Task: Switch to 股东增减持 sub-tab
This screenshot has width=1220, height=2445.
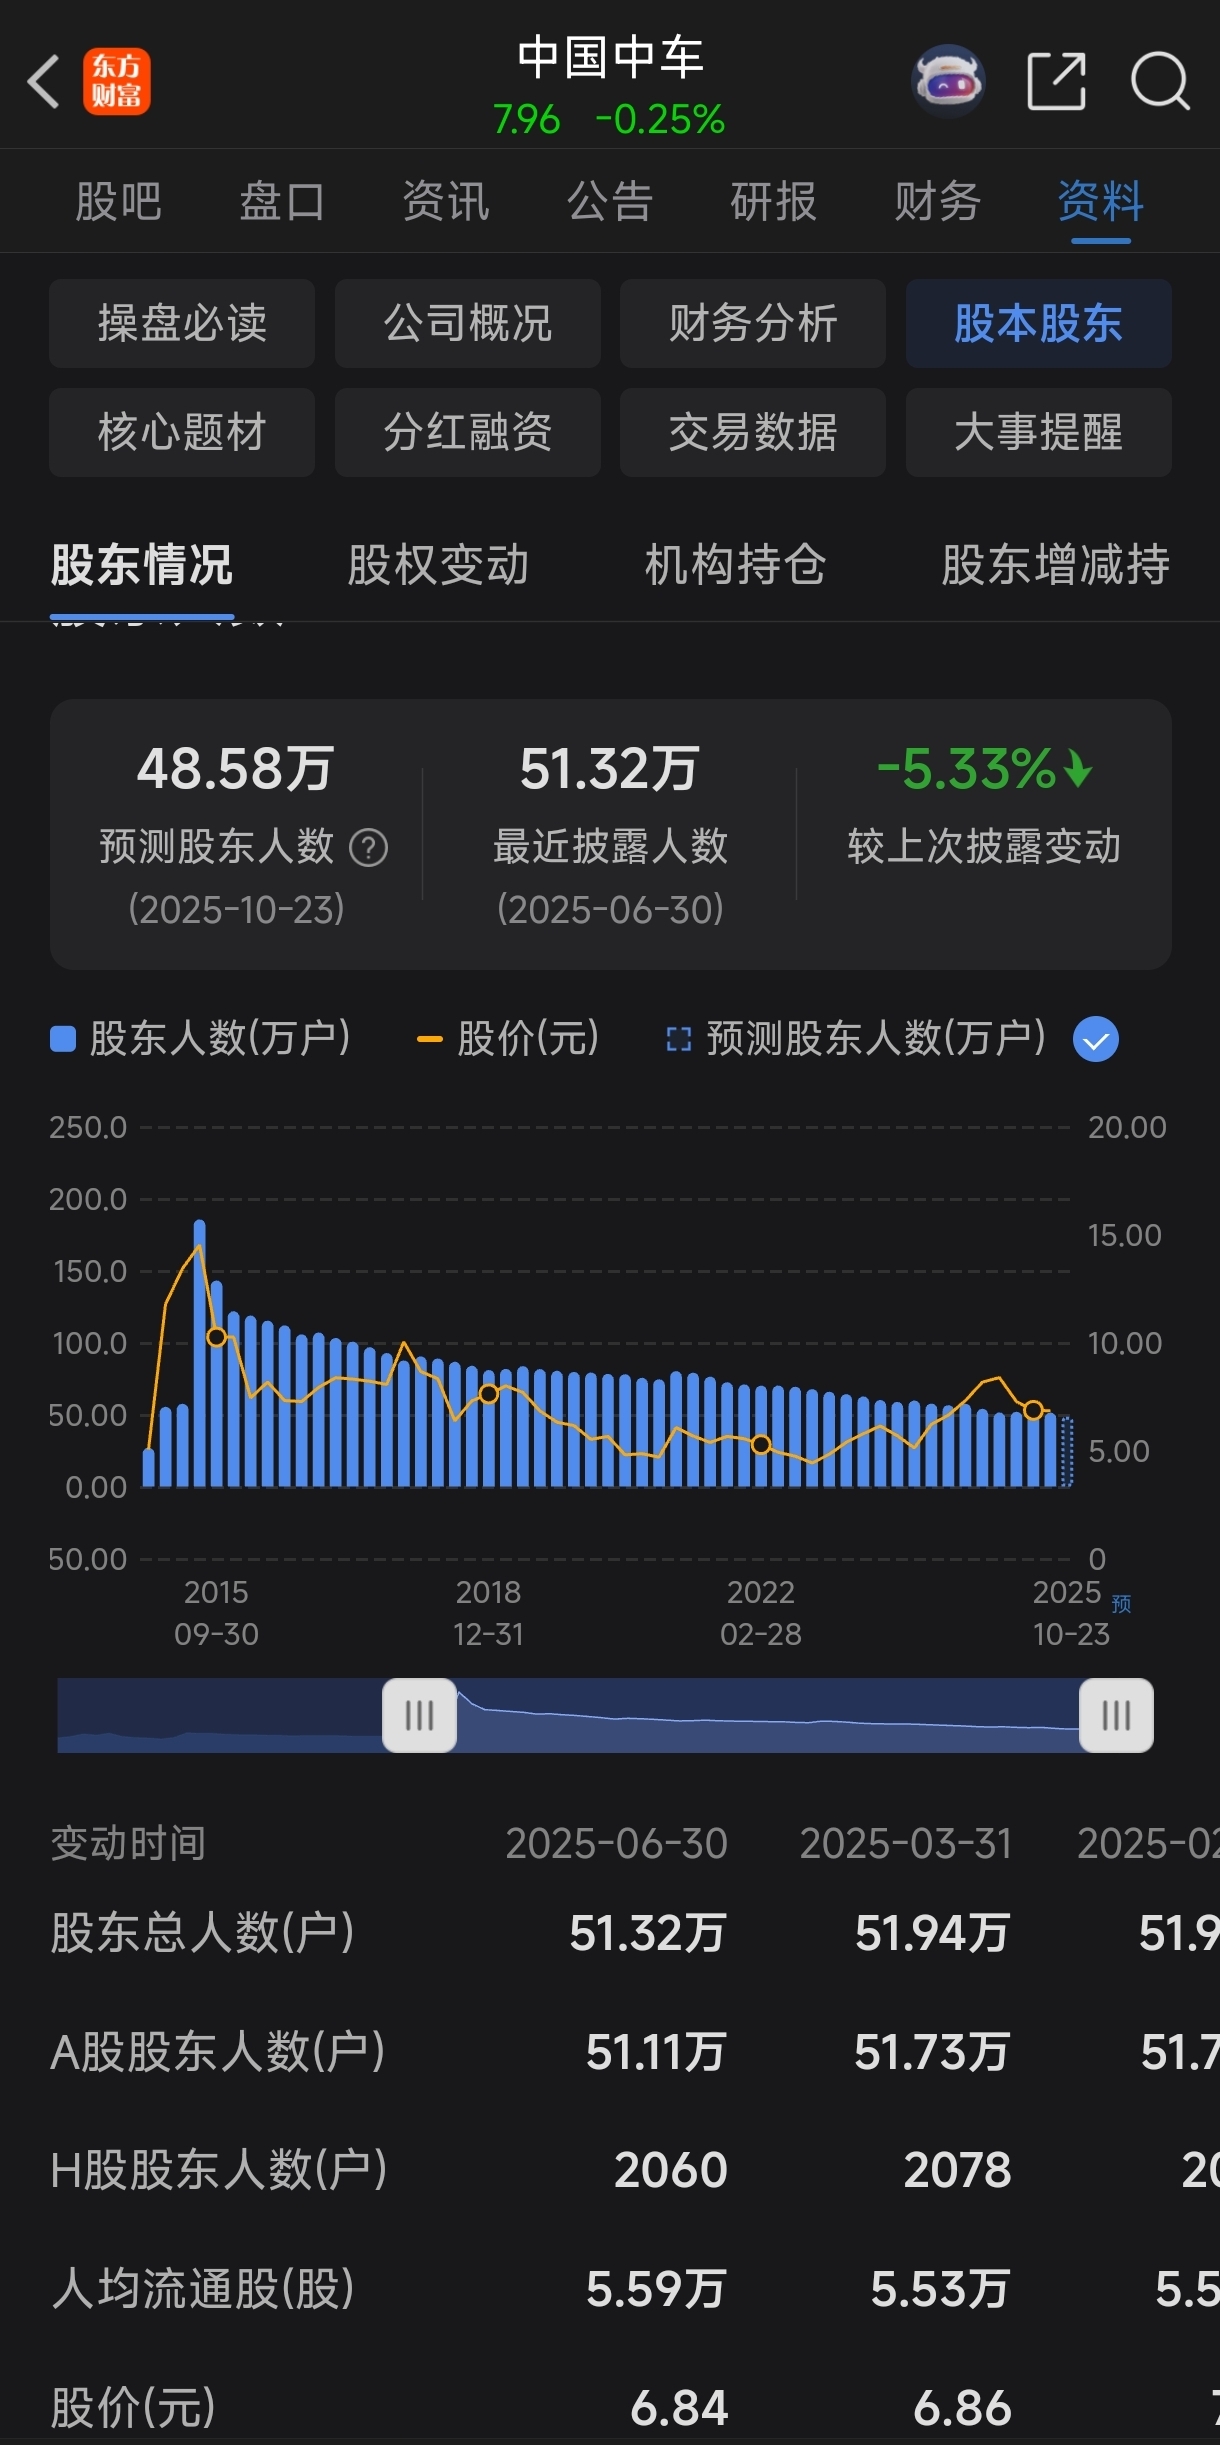Action: [x=1055, y=565]
